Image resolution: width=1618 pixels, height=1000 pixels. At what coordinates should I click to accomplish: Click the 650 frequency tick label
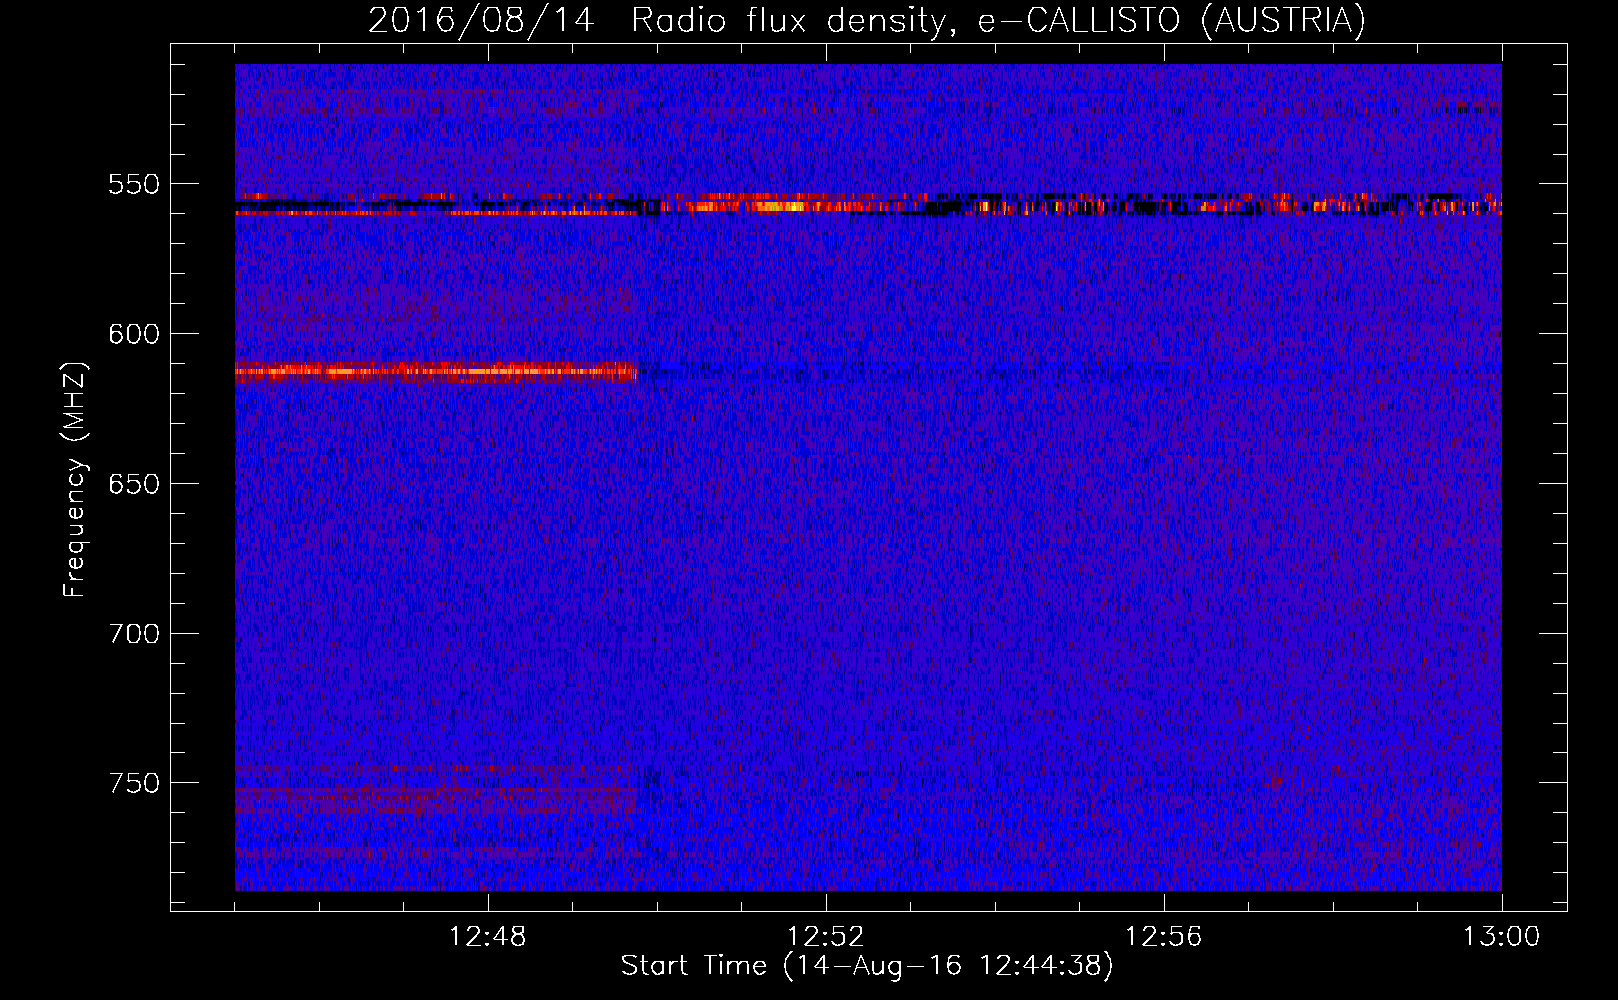point(134,484)
